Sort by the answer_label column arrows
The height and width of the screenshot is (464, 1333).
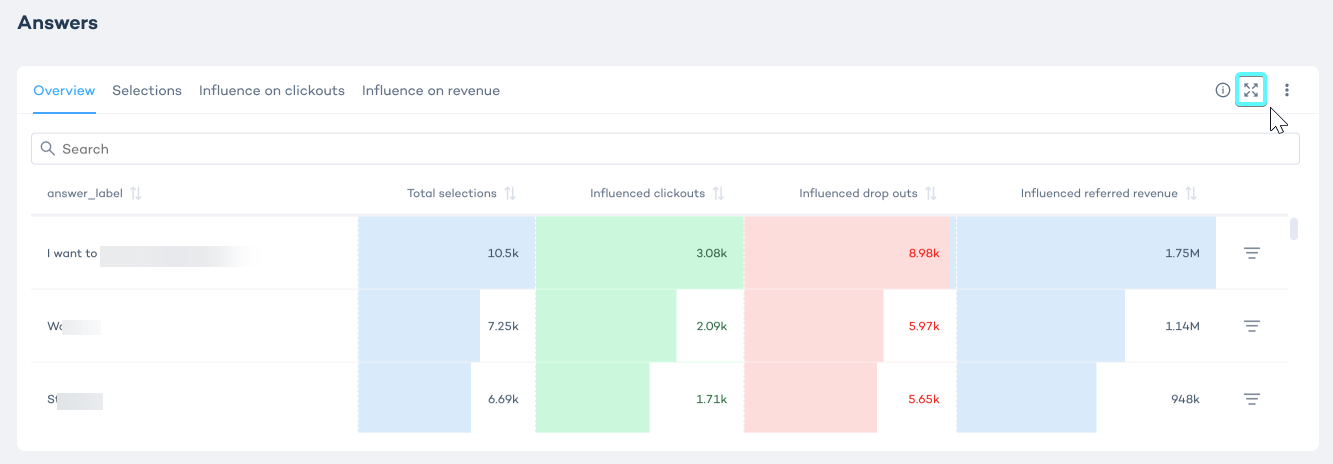[136, 193]
